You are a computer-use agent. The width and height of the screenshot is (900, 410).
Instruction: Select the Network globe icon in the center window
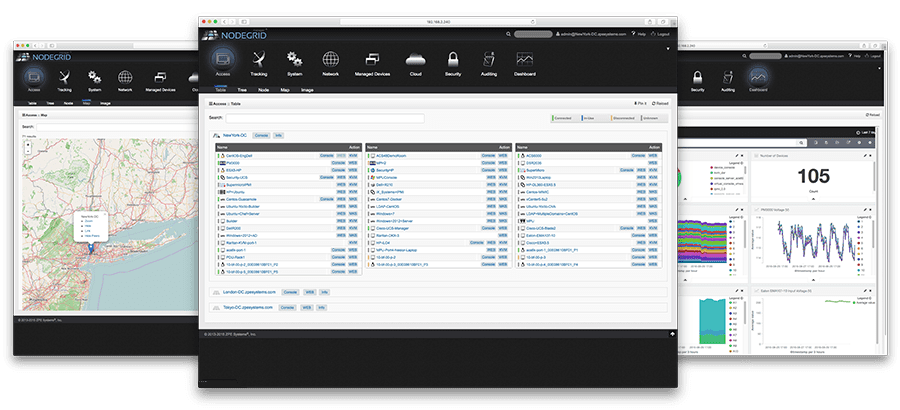[330, 62]
